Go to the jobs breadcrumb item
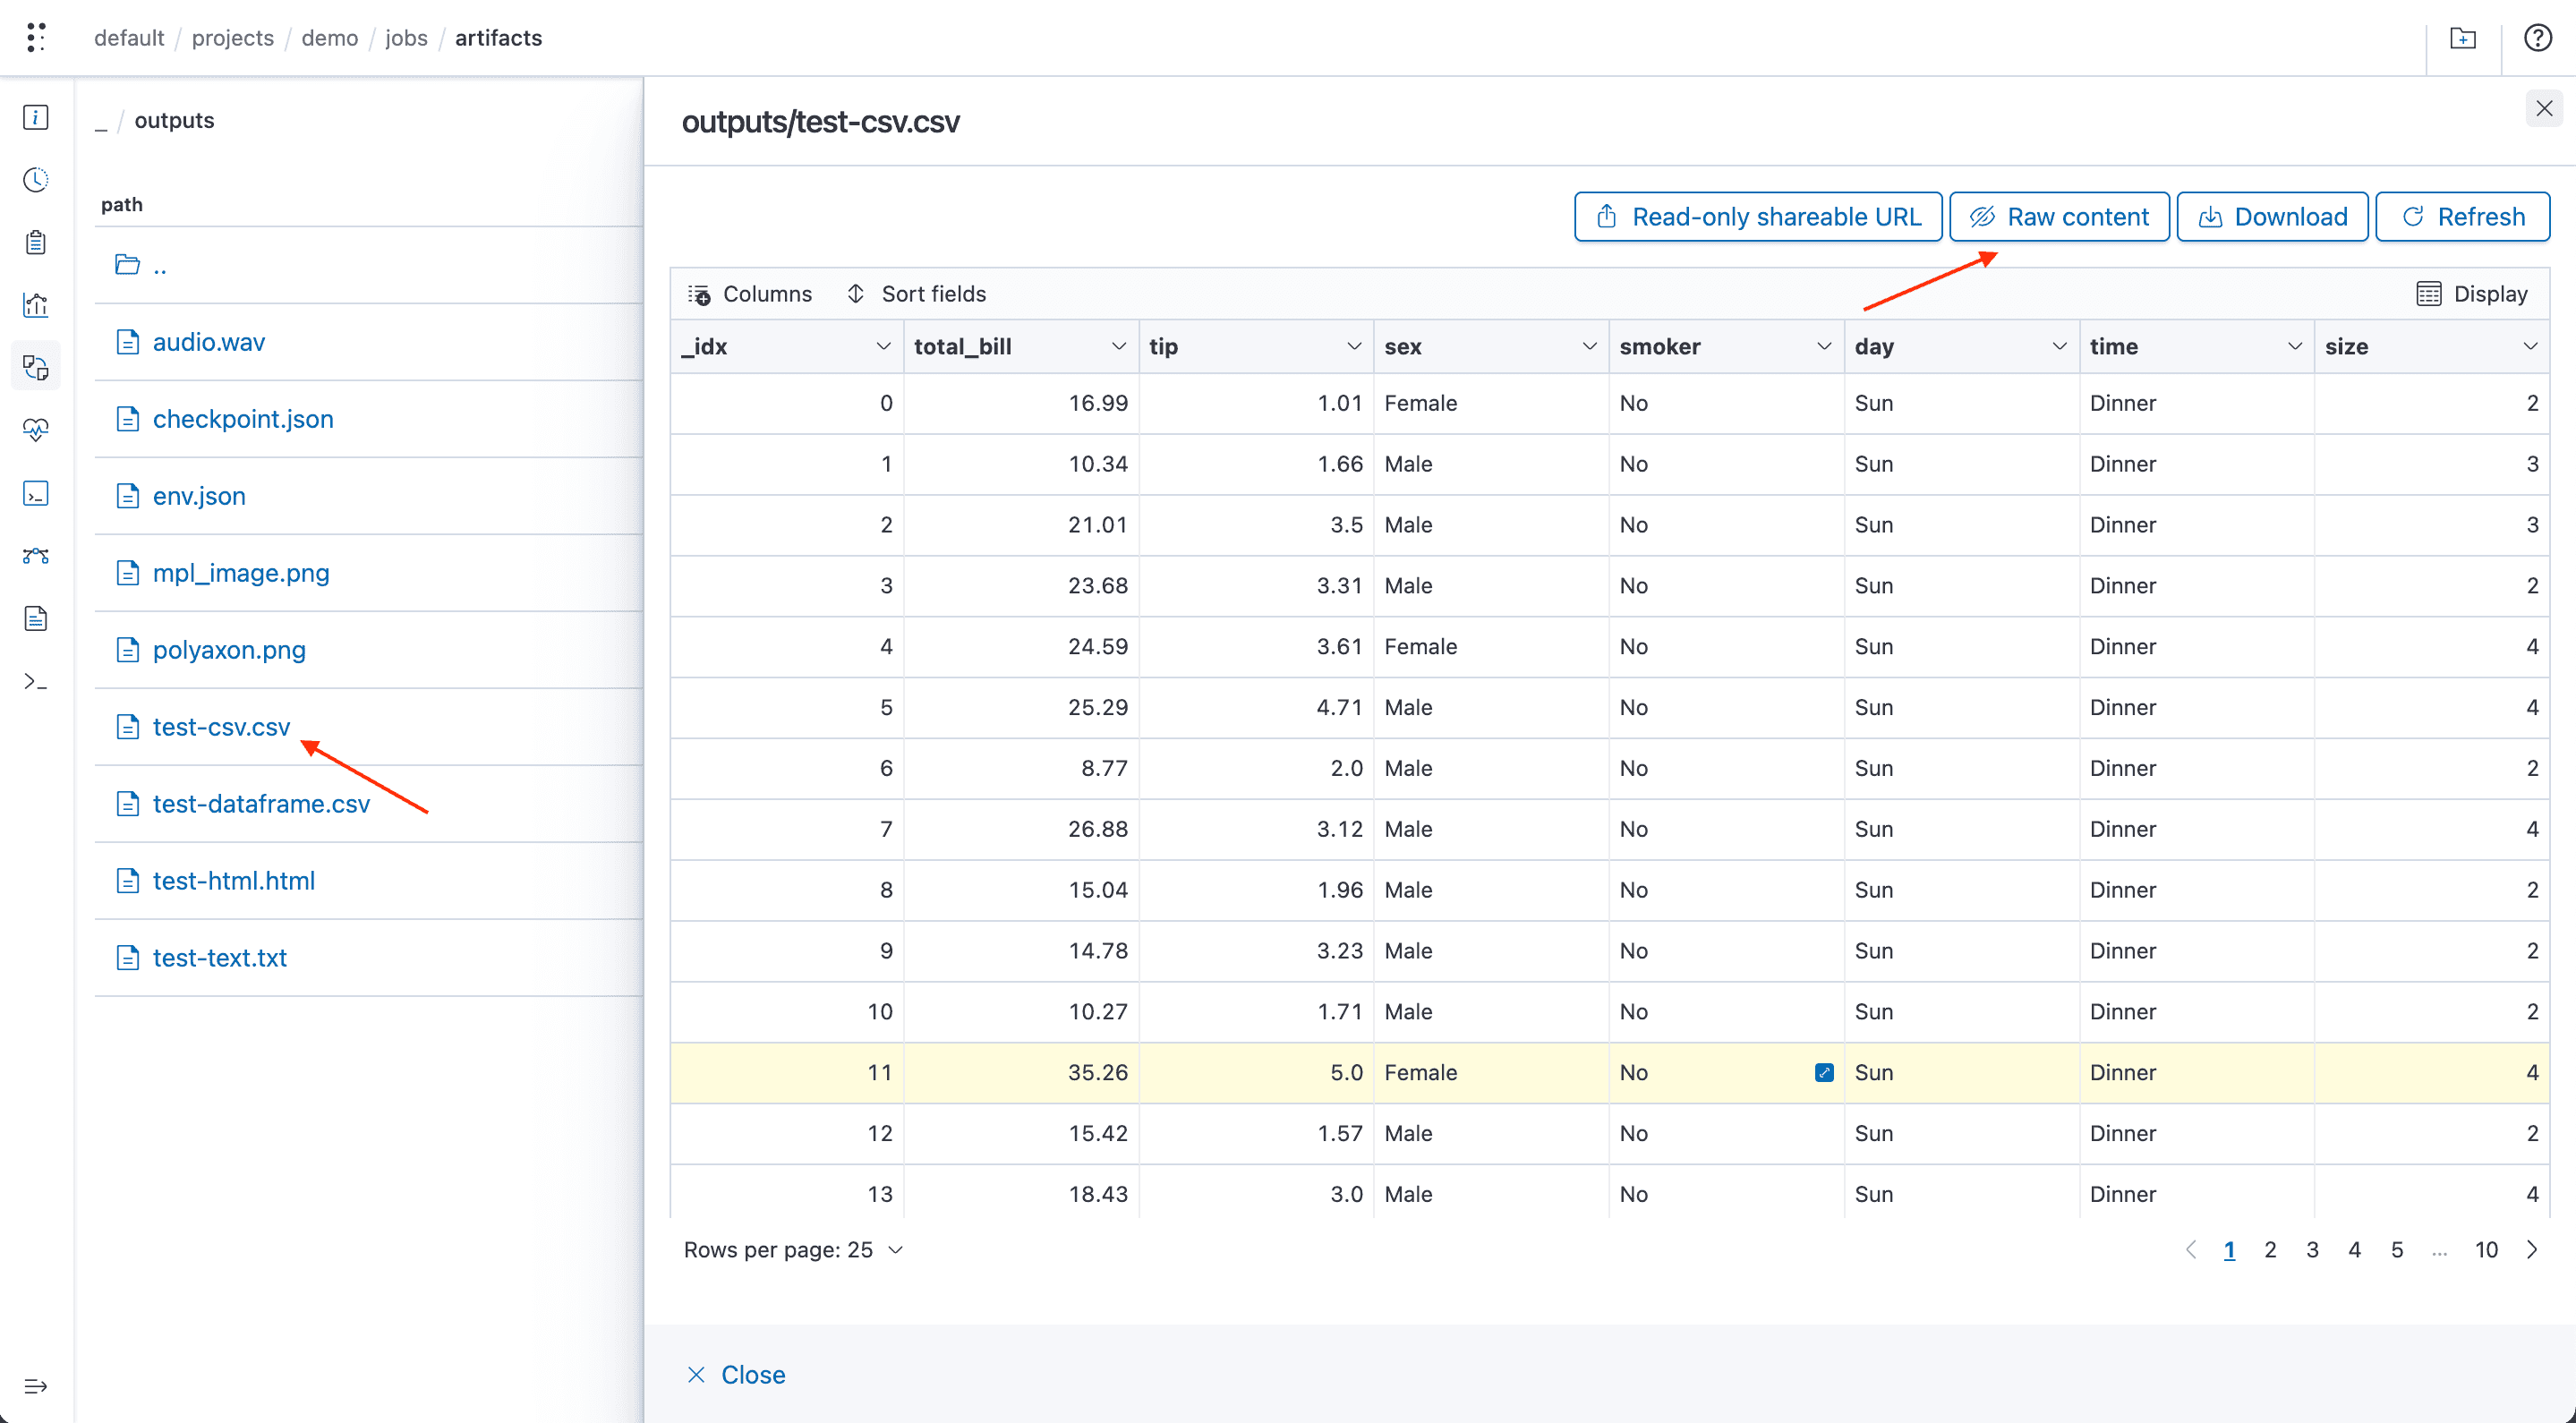 [406, 38]
